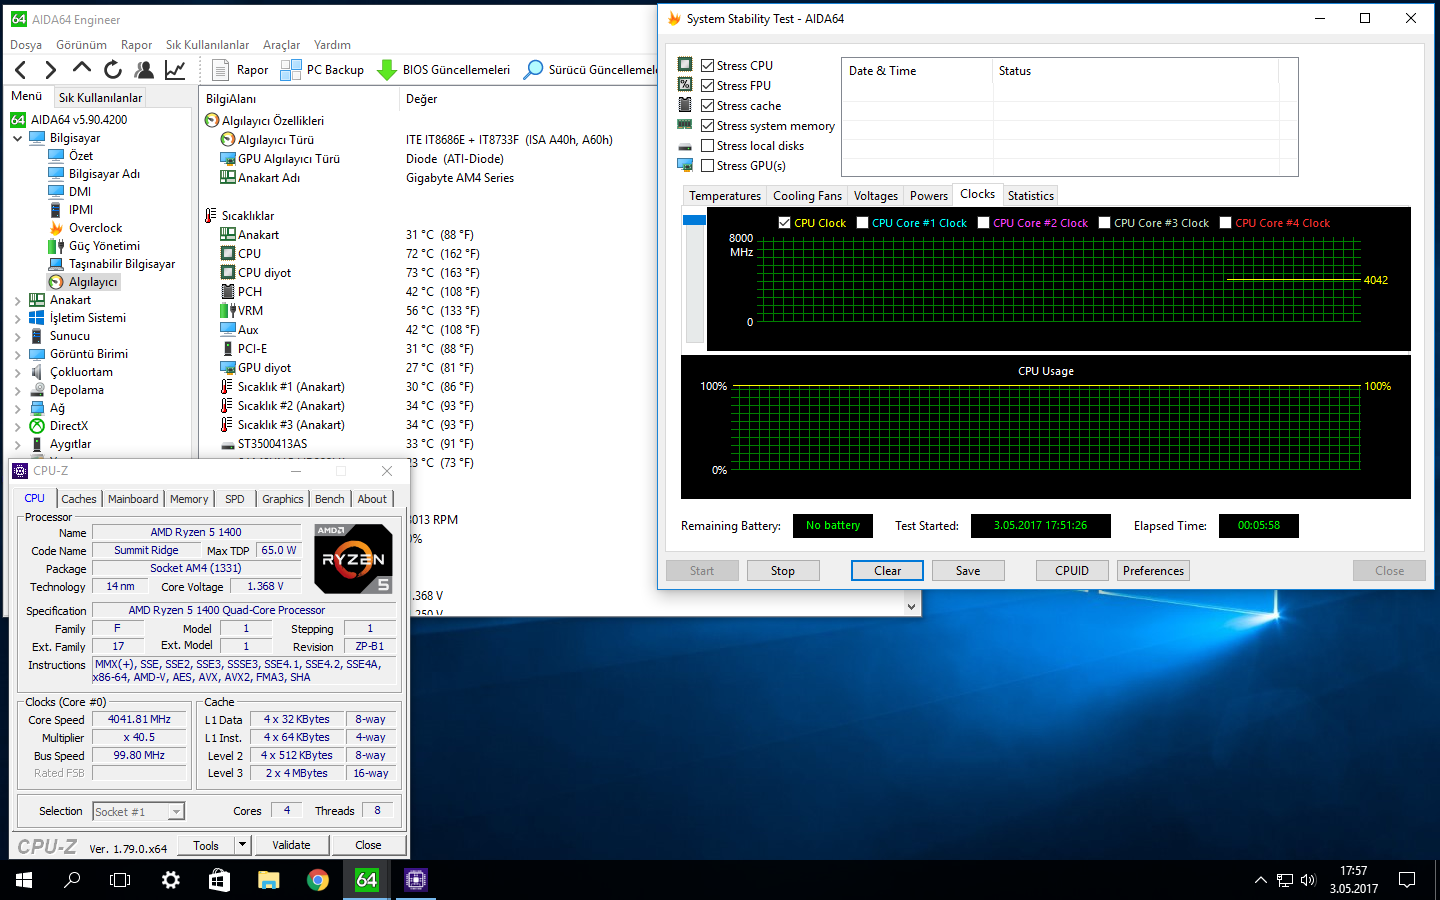The width and height of the screenshot is (1440, 900).
Task: Click the Clear button
Action: 887,571
